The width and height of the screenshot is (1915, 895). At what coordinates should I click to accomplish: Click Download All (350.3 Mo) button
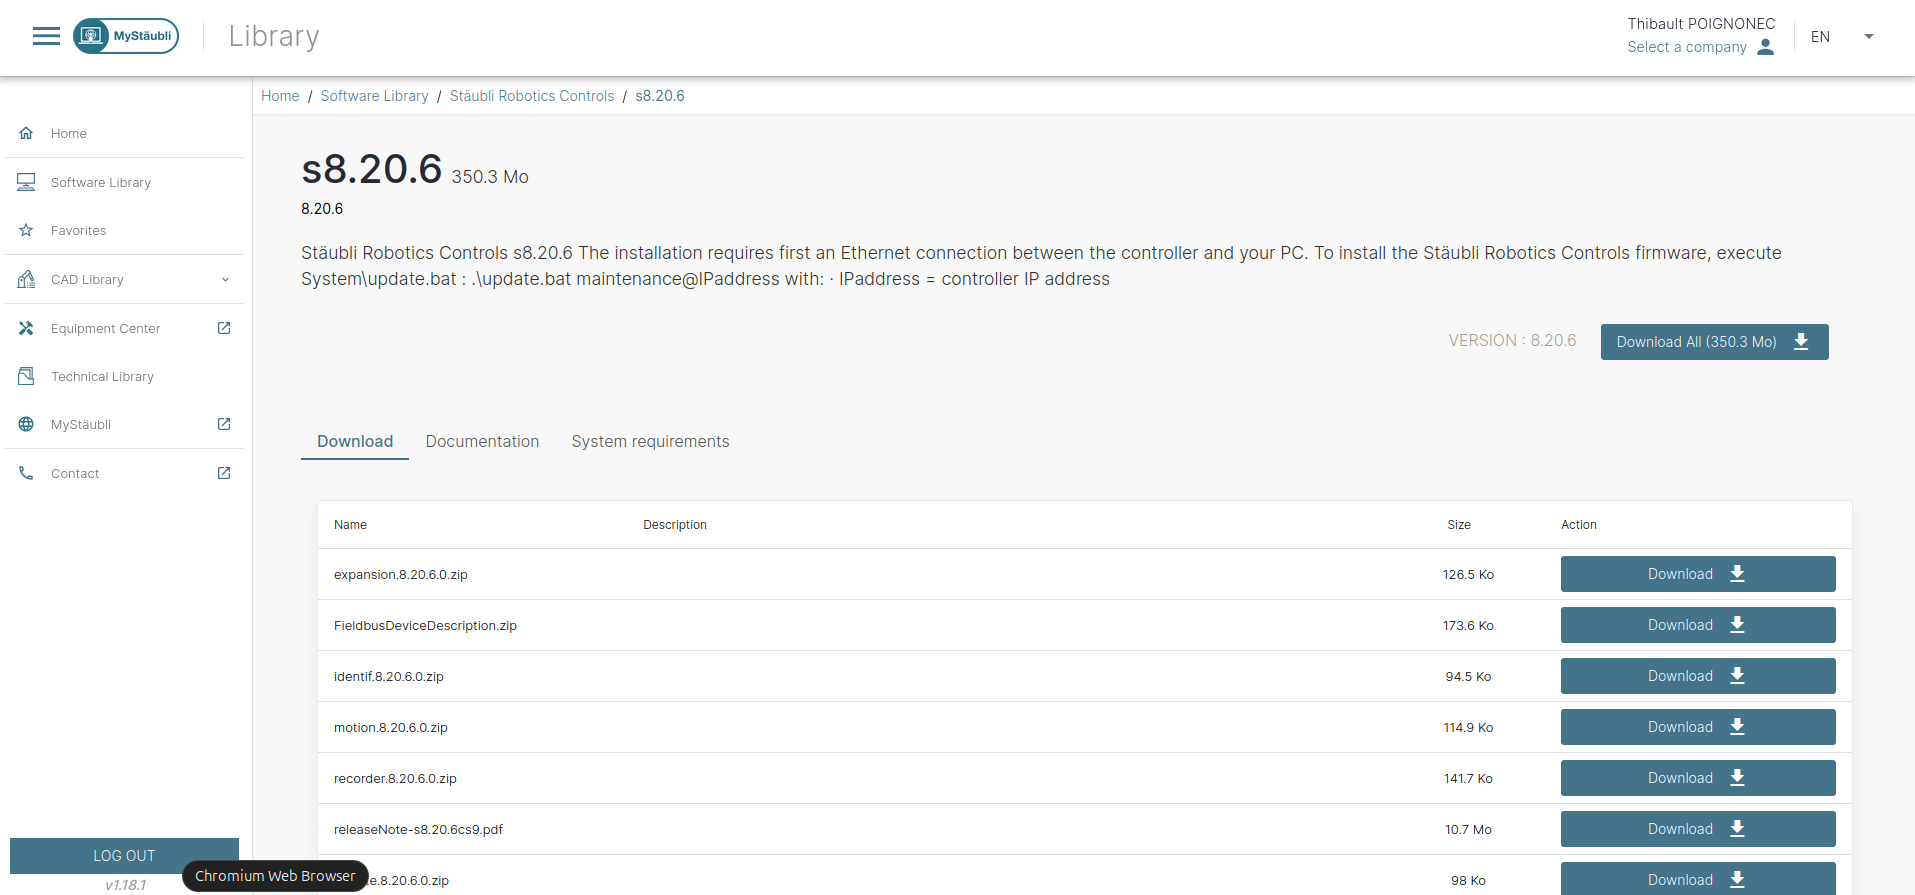(1714, 342)
